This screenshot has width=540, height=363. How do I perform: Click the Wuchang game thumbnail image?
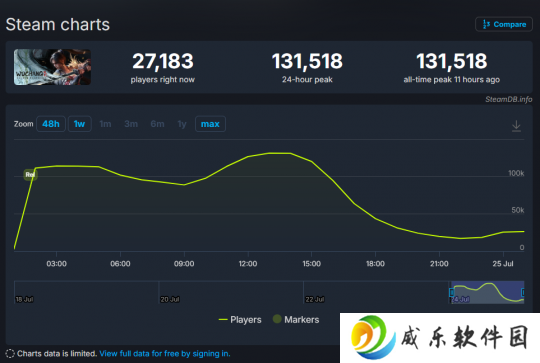(52, 67)
